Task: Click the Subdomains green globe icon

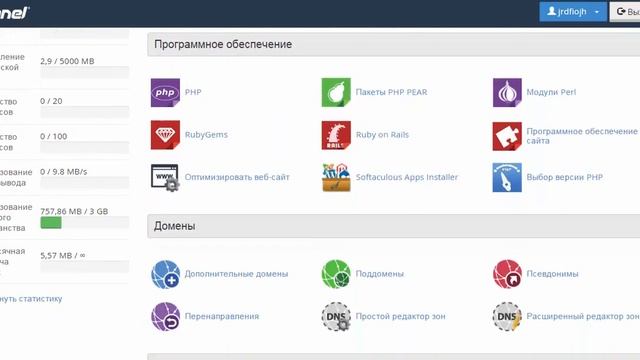Action: click(x=336, y=274)
